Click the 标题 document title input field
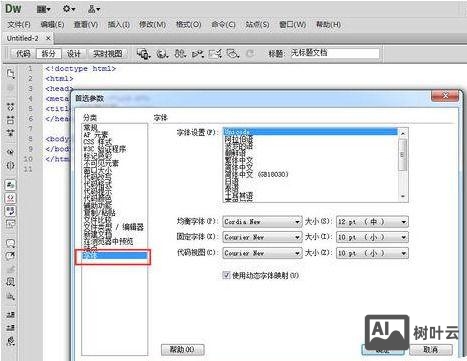The height and width of the screenshot is (361, 467). [x=335, y=53]
